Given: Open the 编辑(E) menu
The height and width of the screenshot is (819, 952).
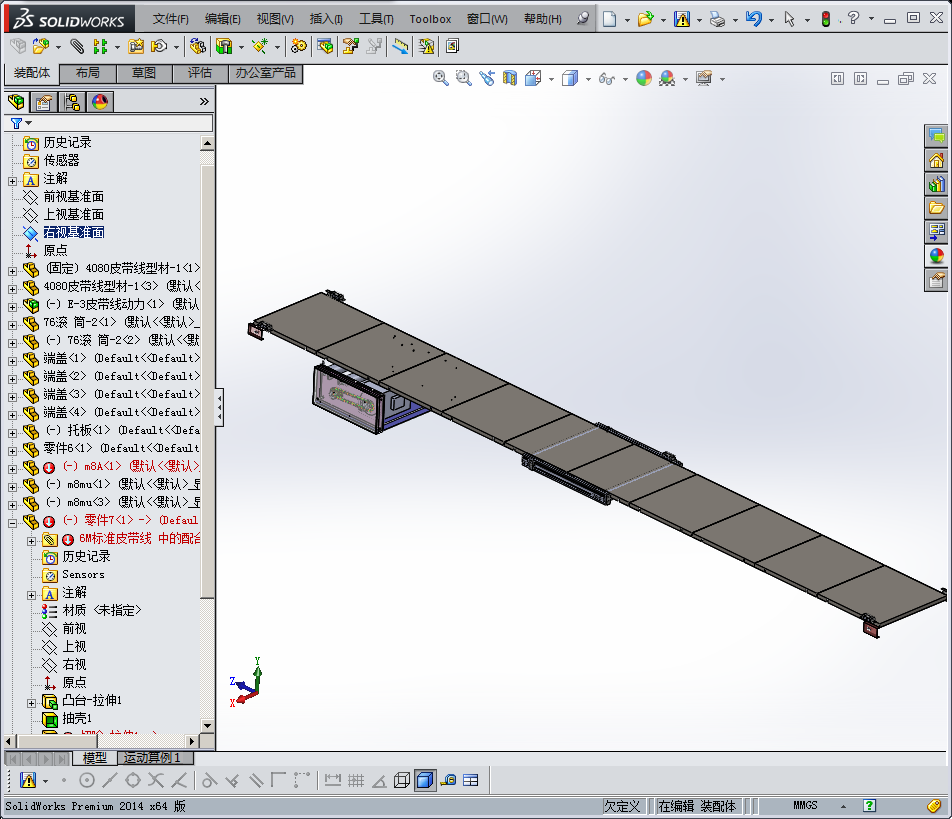Looking at the screenshot, I should pyautogui.click(x=222, y=19).
